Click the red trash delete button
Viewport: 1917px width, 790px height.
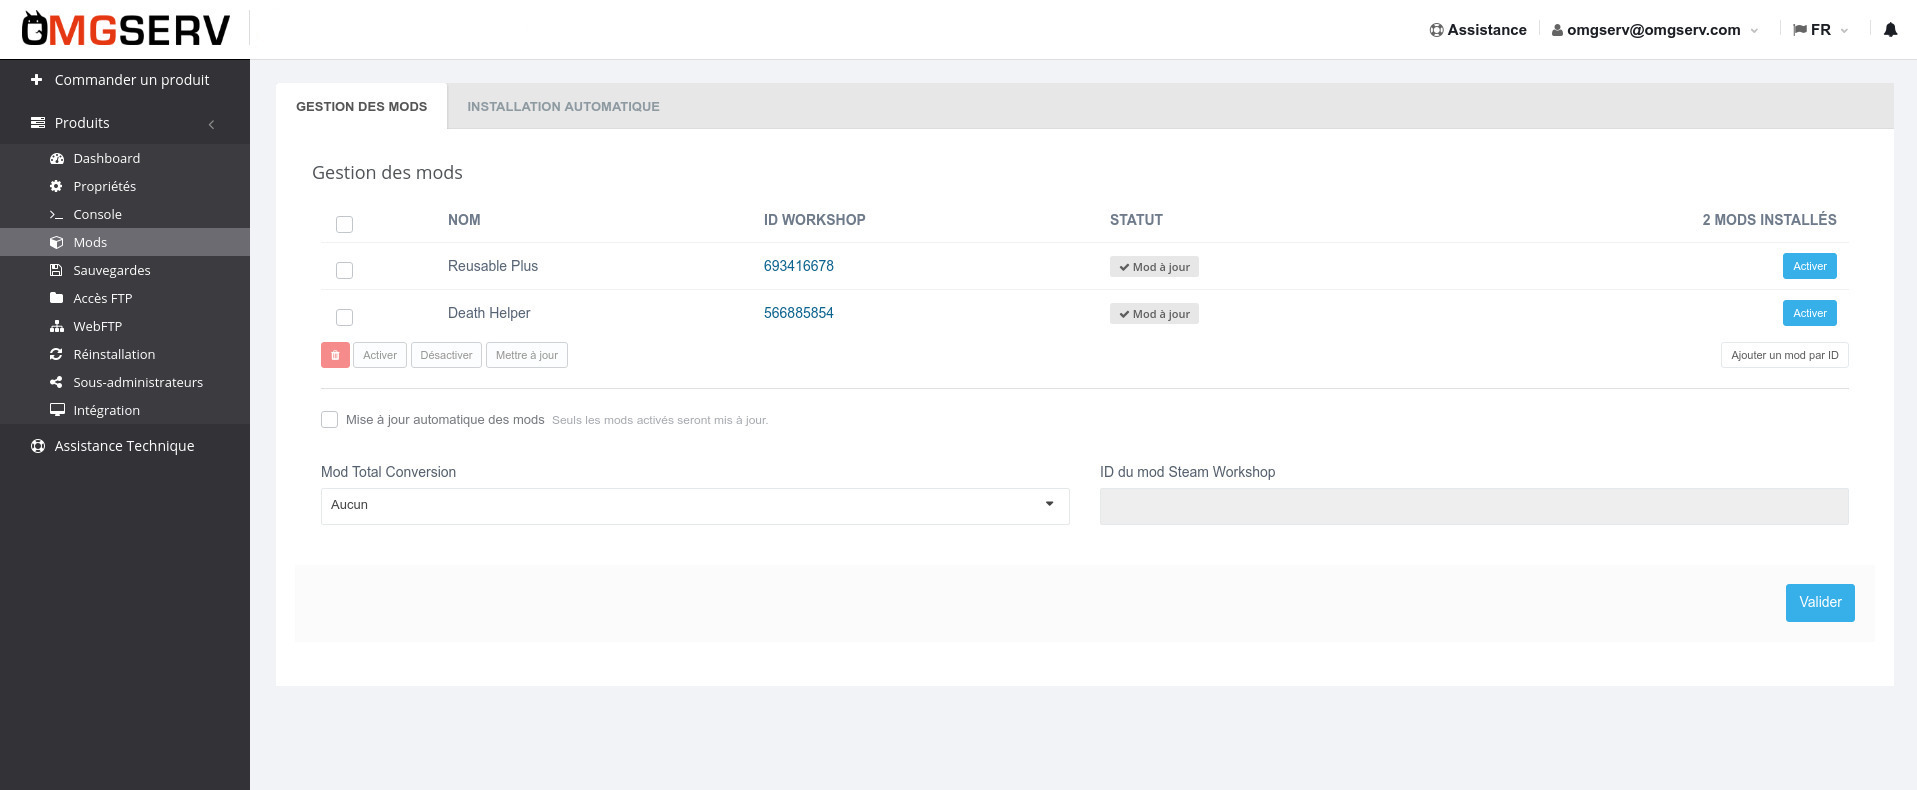coord(335,355)
